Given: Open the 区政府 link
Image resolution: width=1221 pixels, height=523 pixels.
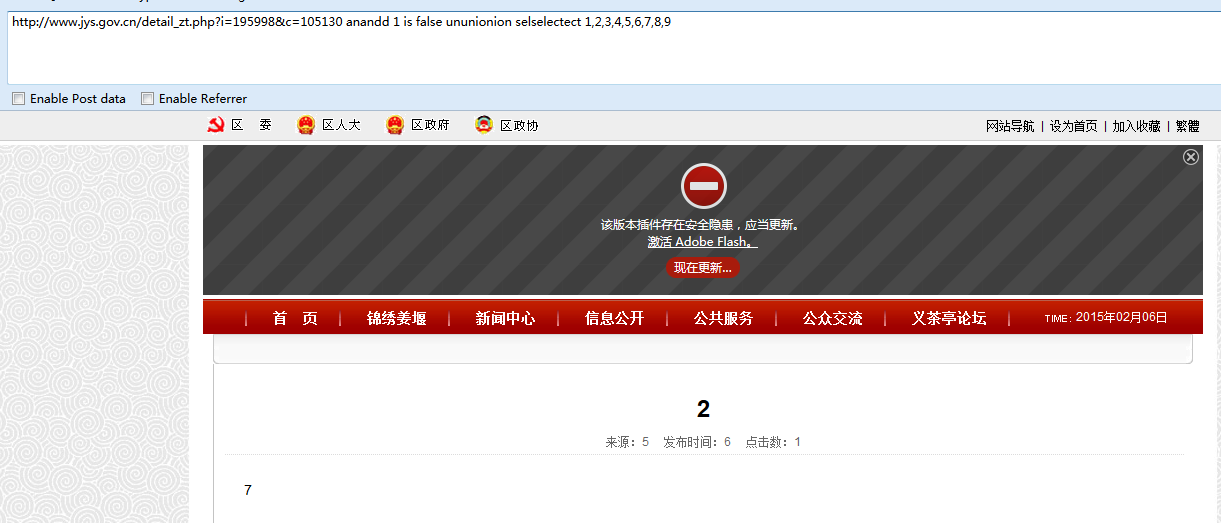Looking at the screenshot, I should coord(430,125).
